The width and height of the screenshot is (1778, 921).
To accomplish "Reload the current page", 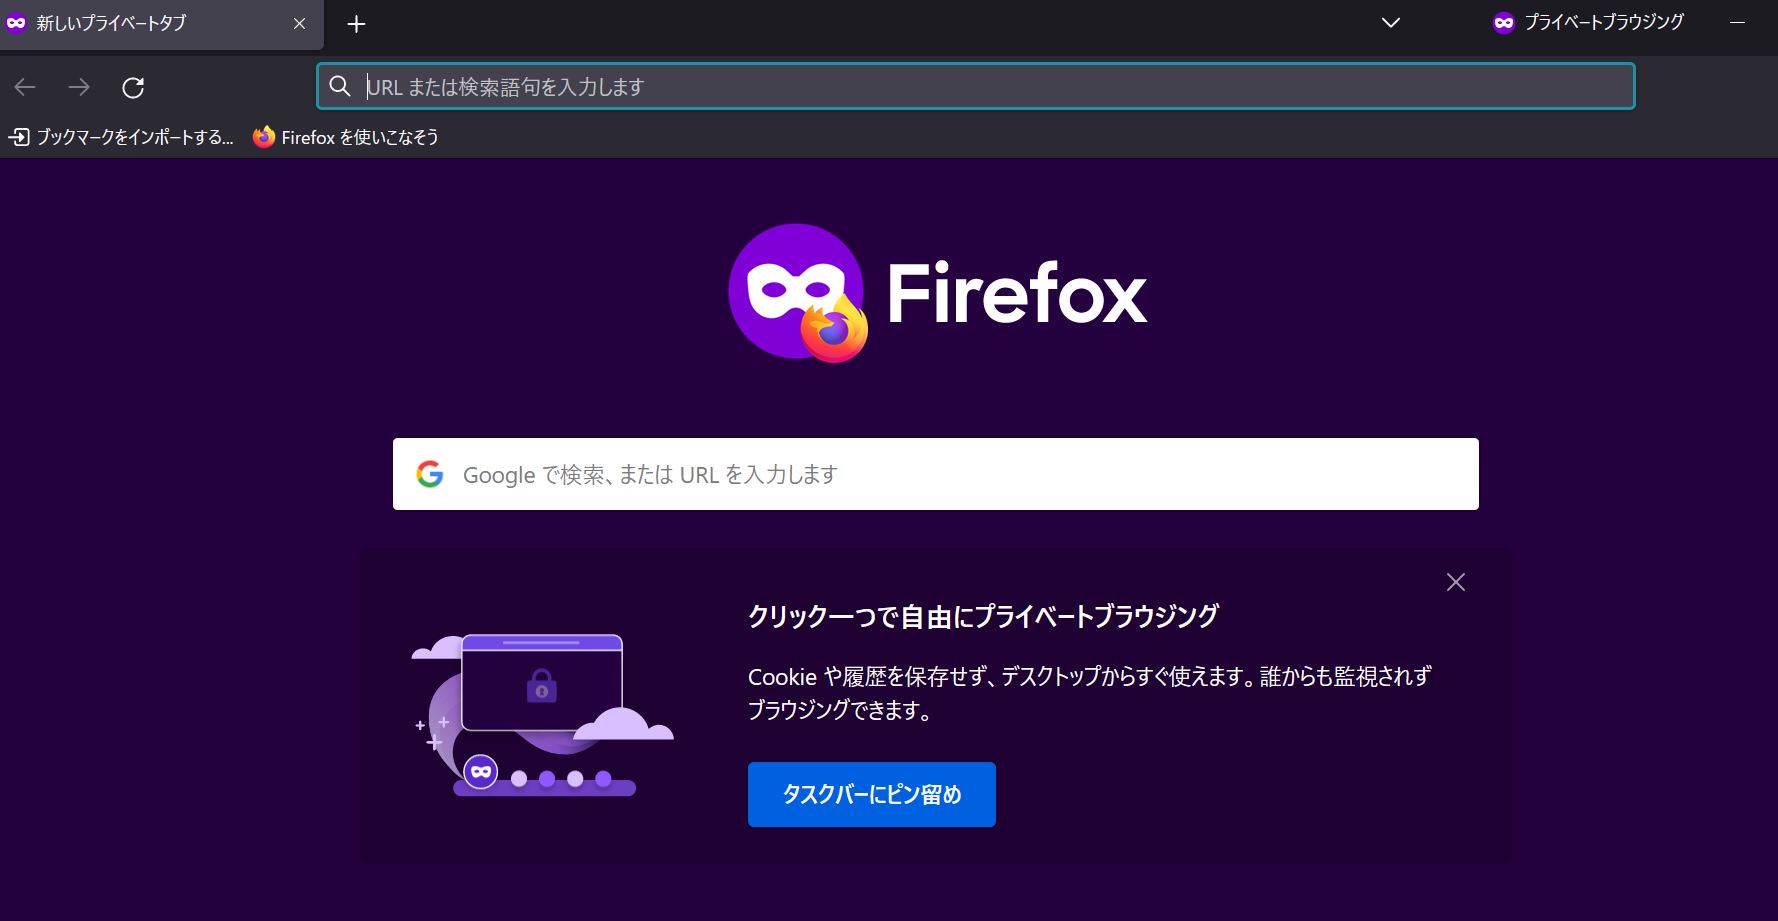I will pyautogui.click(x=133, y=87).
